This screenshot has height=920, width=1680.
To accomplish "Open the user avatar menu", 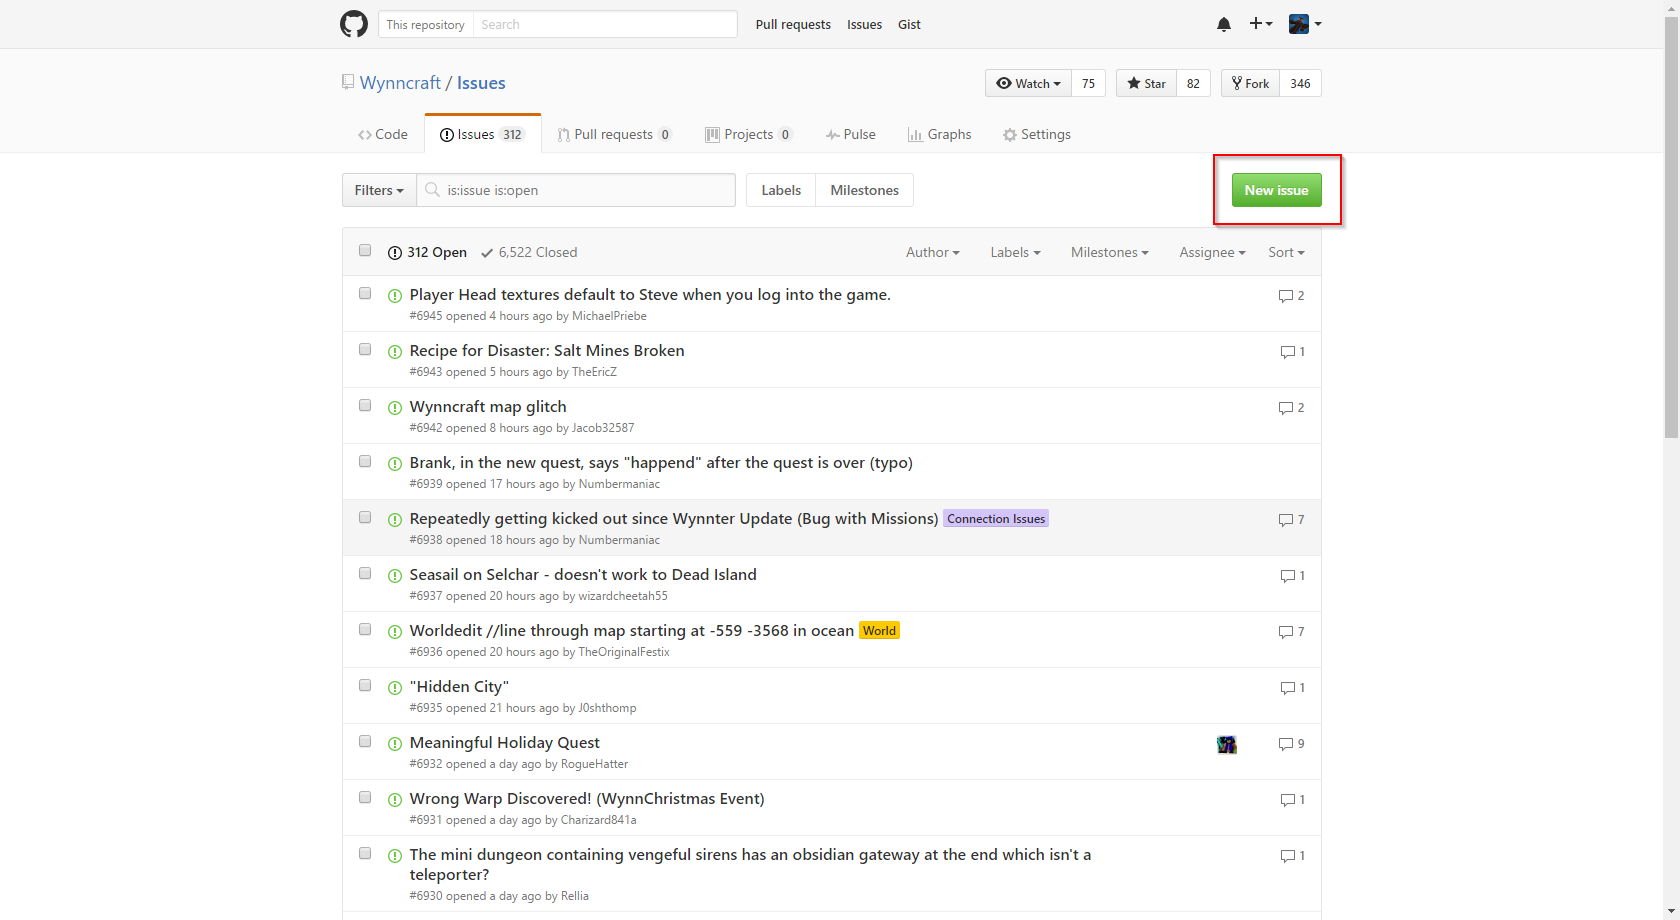I will (x=1305, y=24).
